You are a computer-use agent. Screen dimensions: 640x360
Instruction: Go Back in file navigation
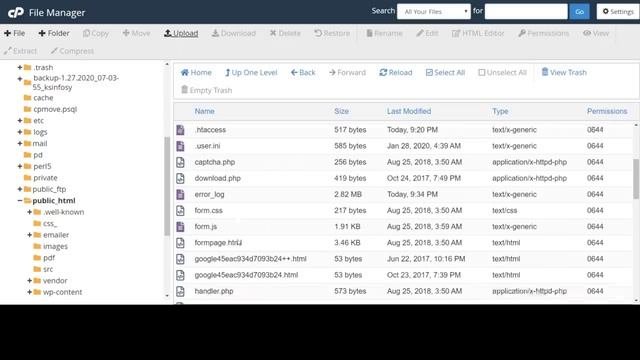pyautogui.click(x=303, y=73)
